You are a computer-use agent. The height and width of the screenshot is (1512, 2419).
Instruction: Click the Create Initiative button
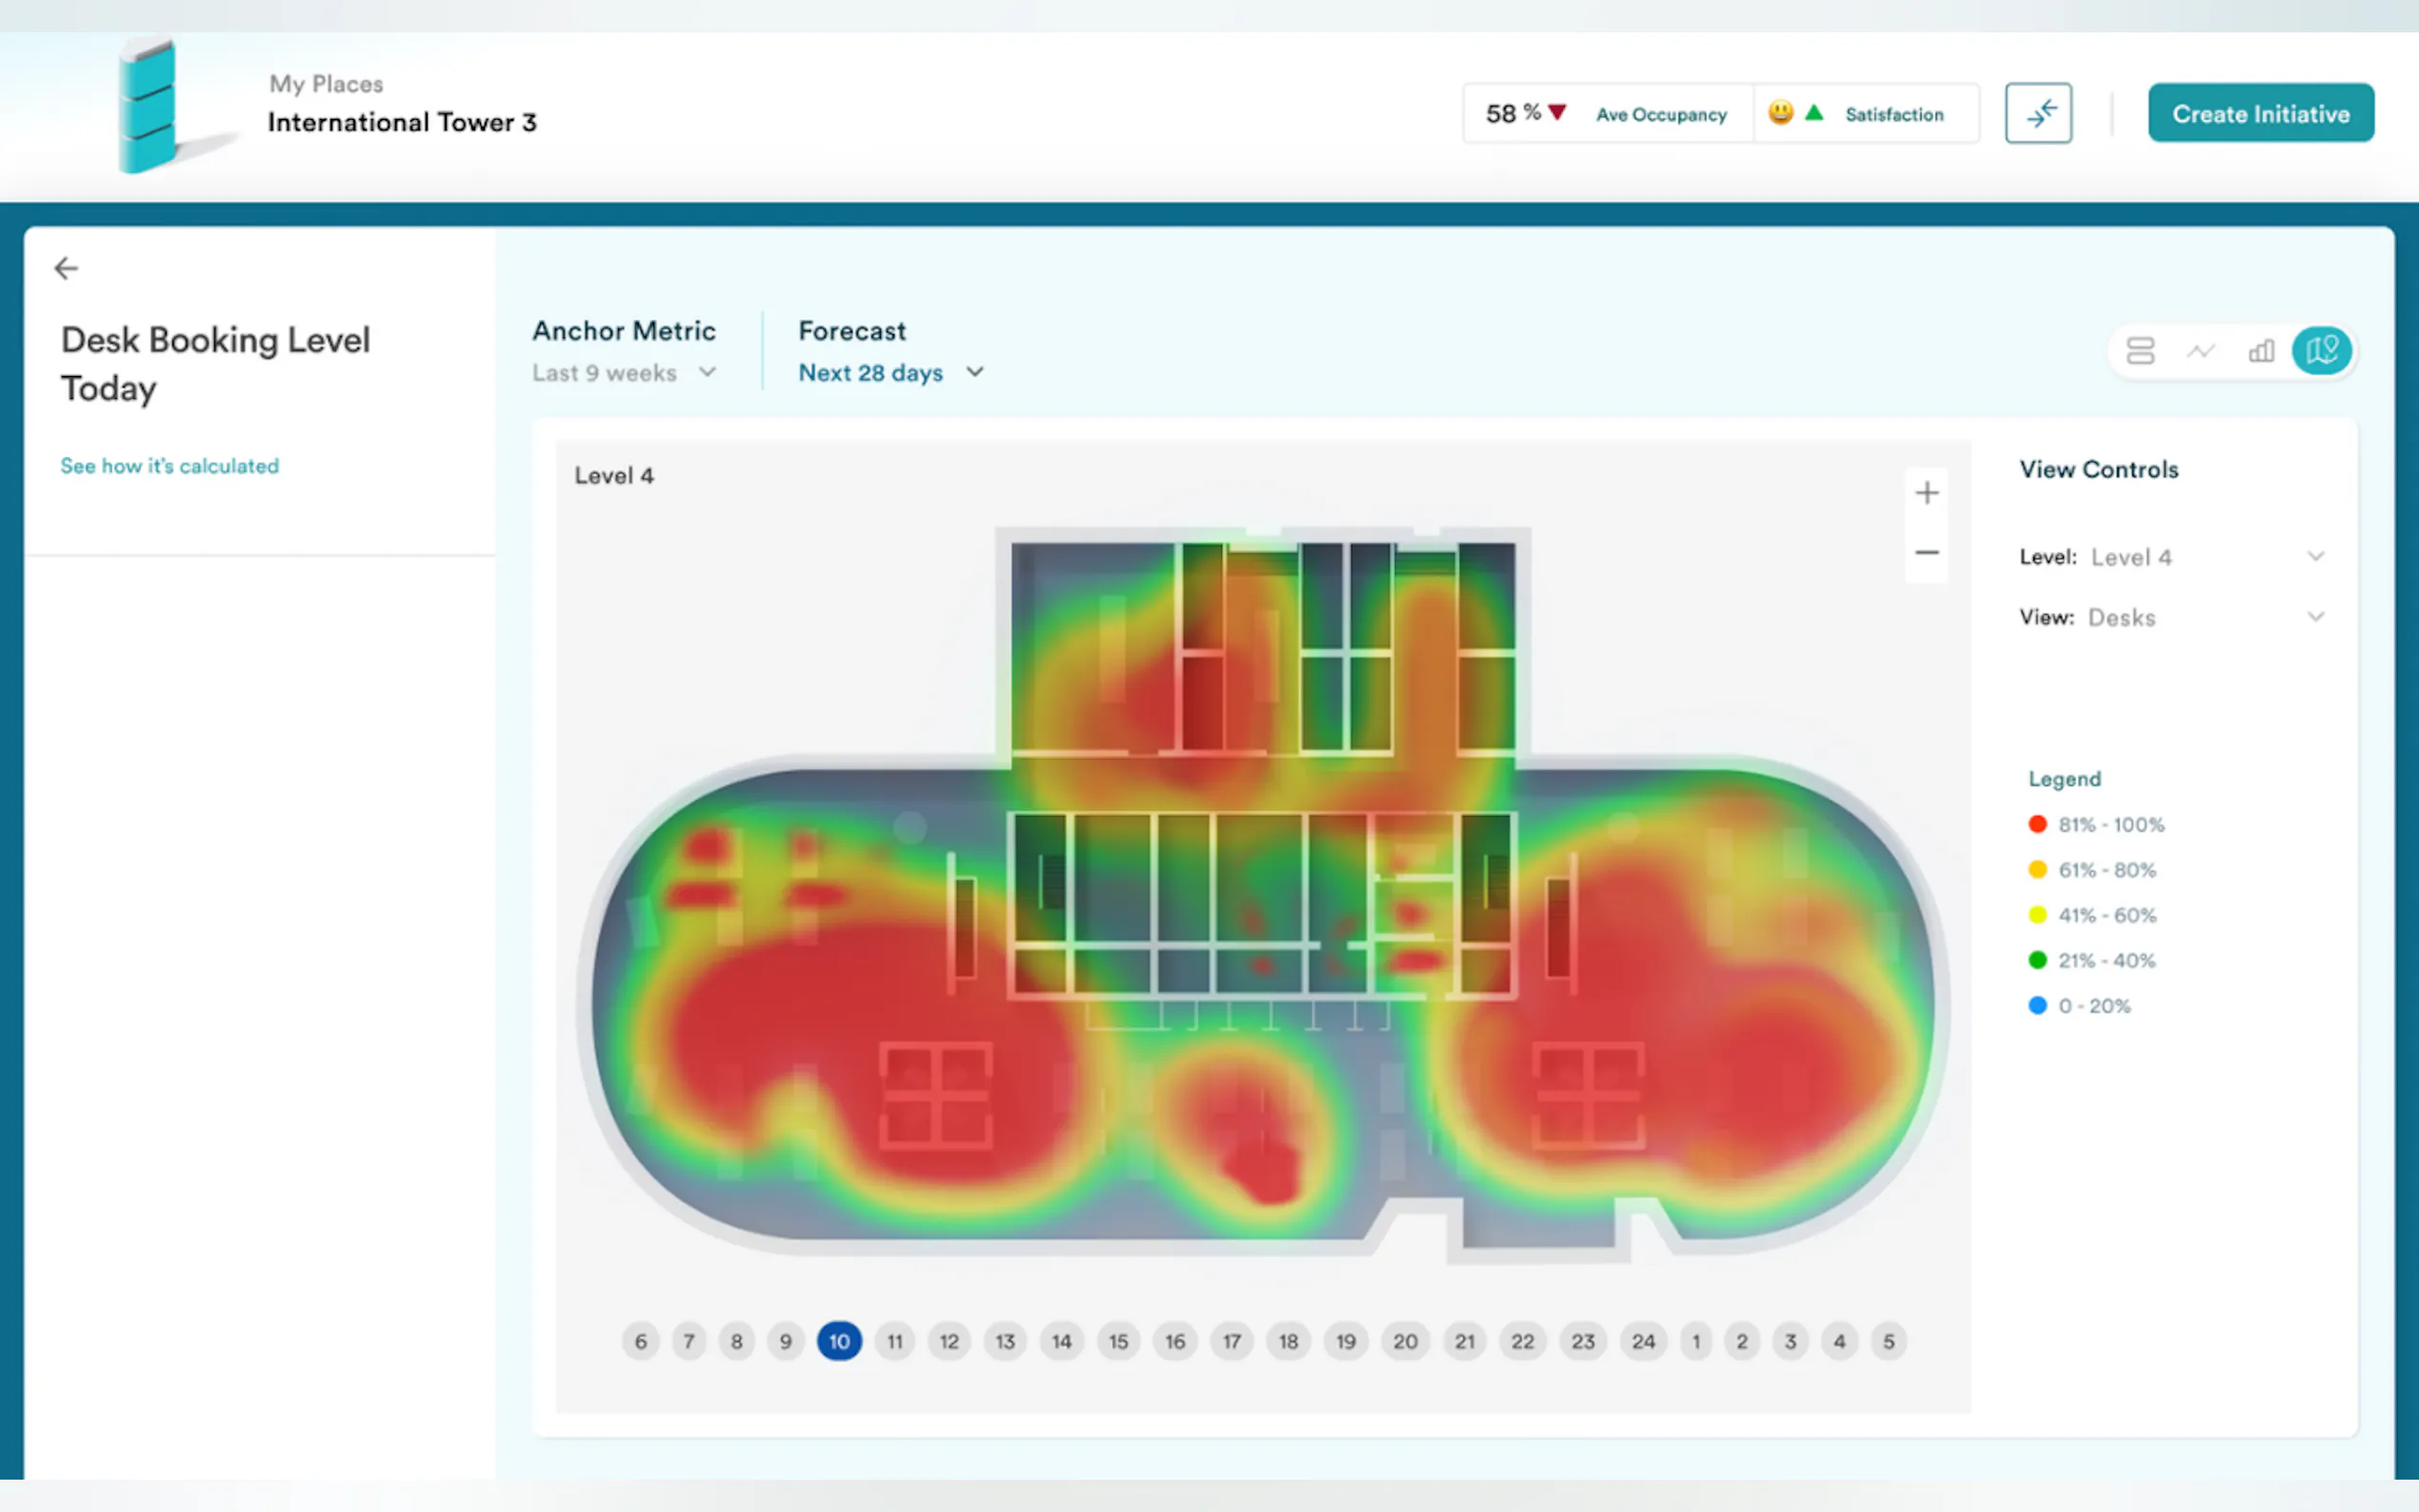pos(2260,113)
